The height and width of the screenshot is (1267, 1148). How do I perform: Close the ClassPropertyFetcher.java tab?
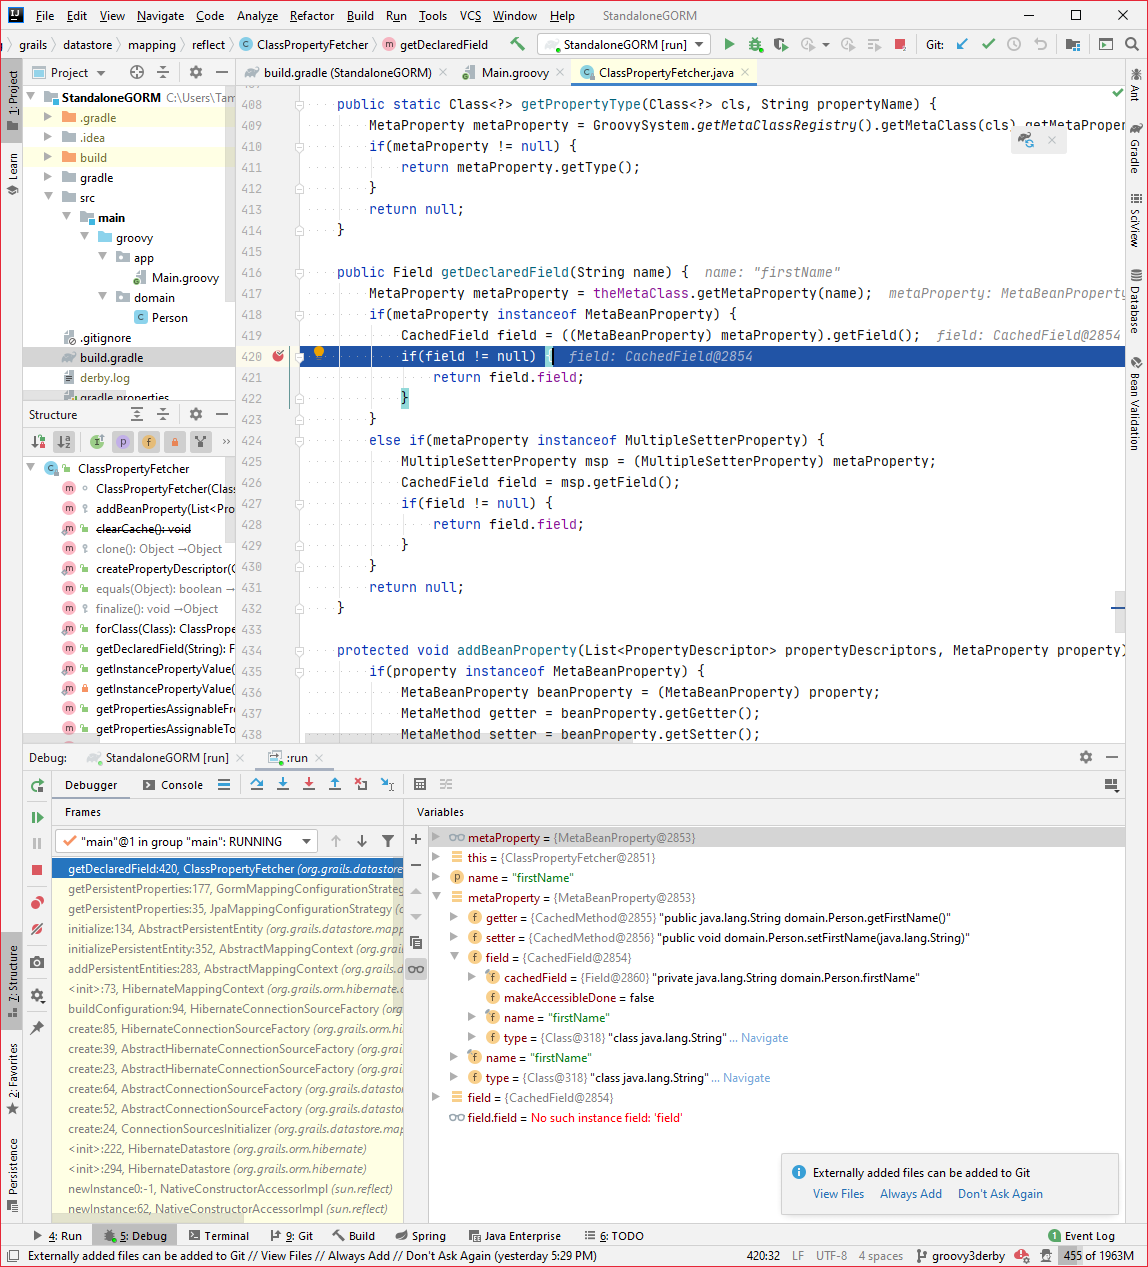coord(744,72)
